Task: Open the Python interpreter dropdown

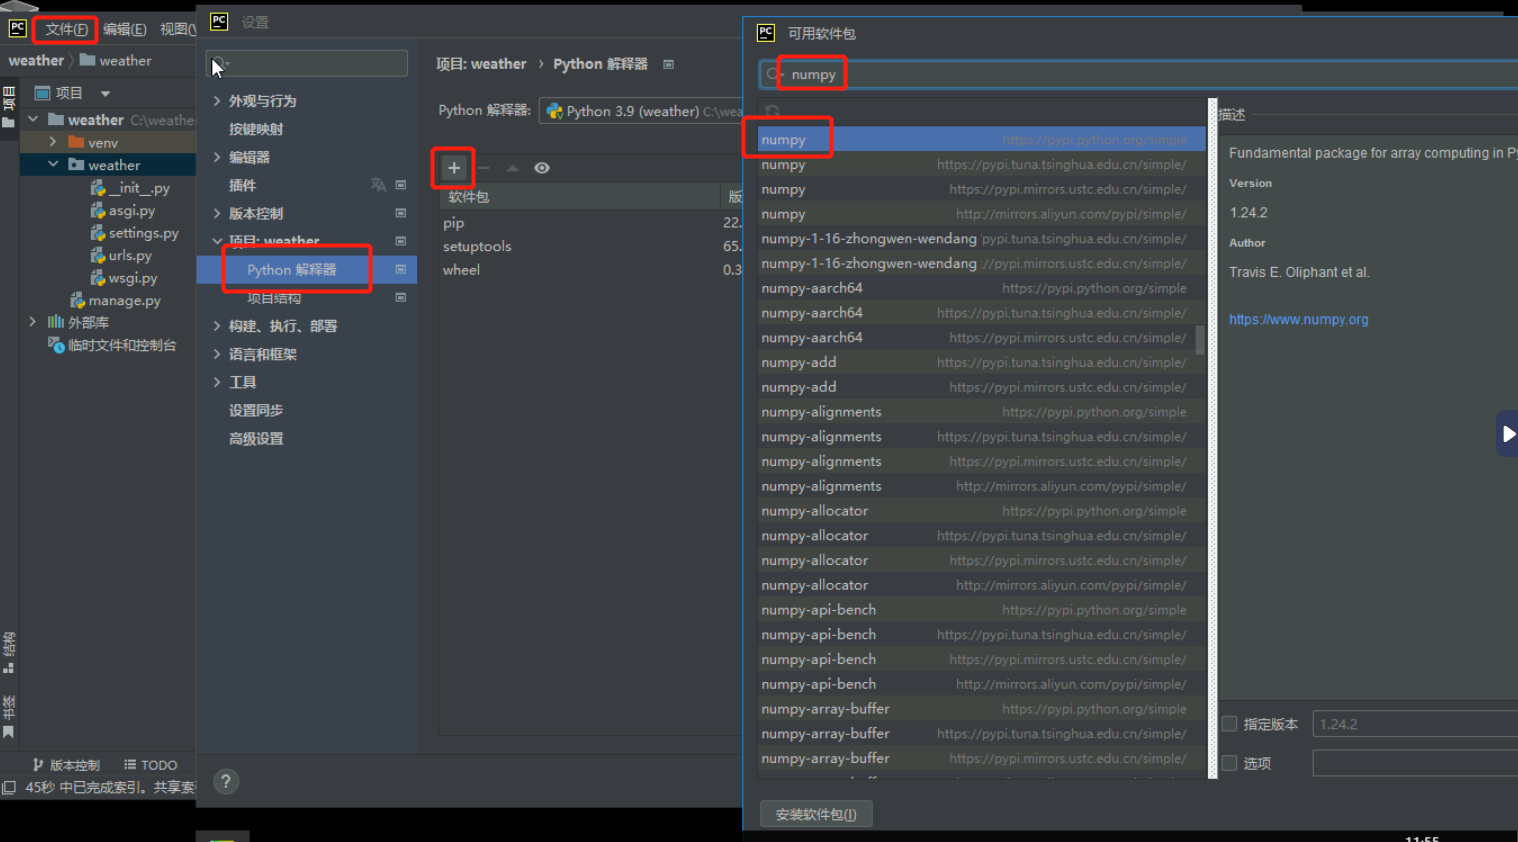Action: pos(641,111)
